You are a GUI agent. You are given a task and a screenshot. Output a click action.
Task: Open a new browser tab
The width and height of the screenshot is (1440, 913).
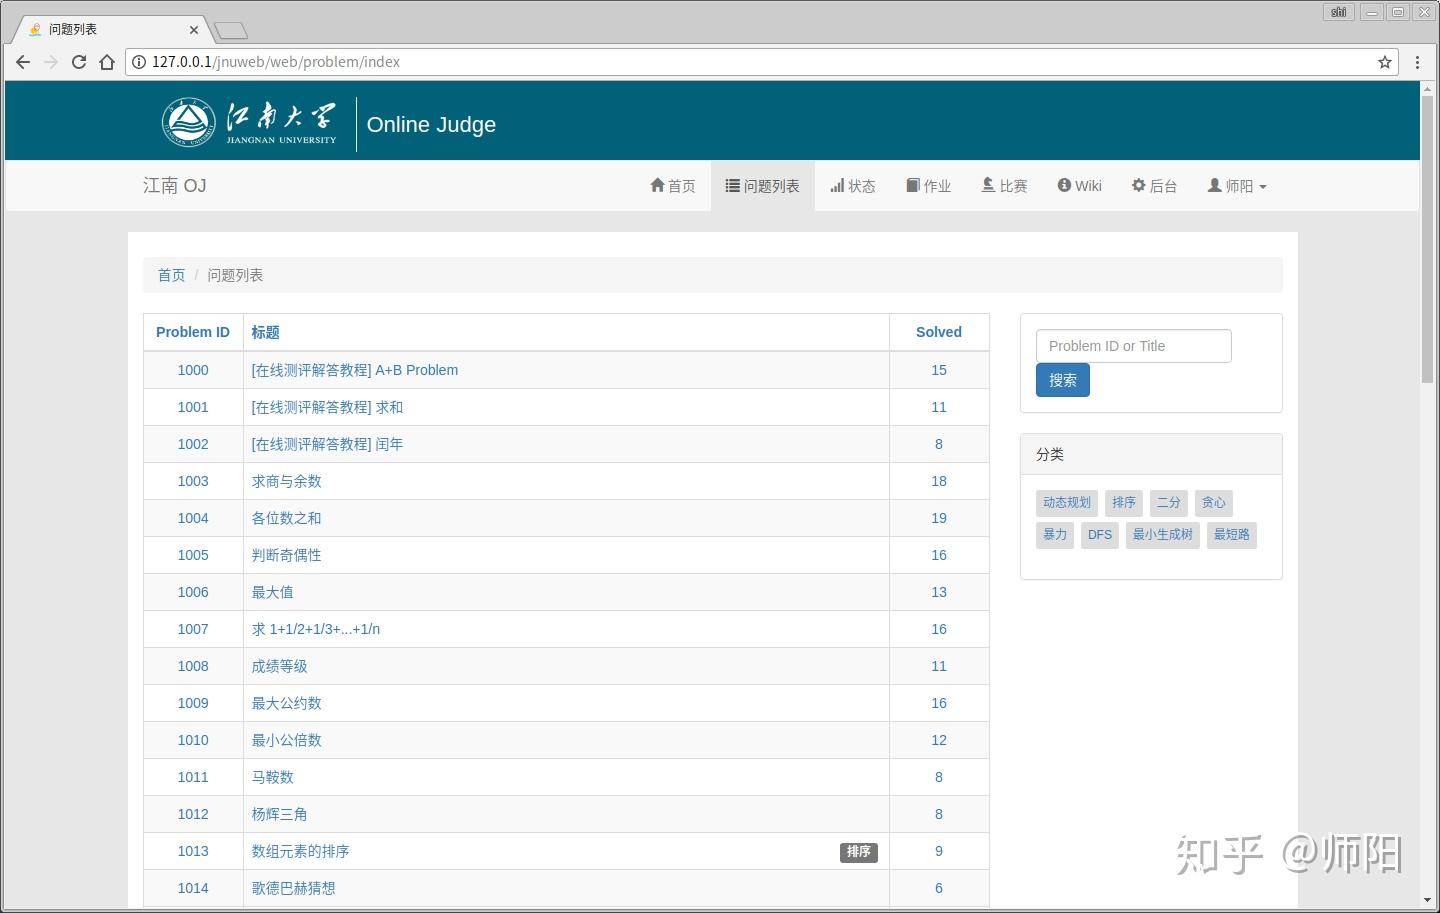230,31
